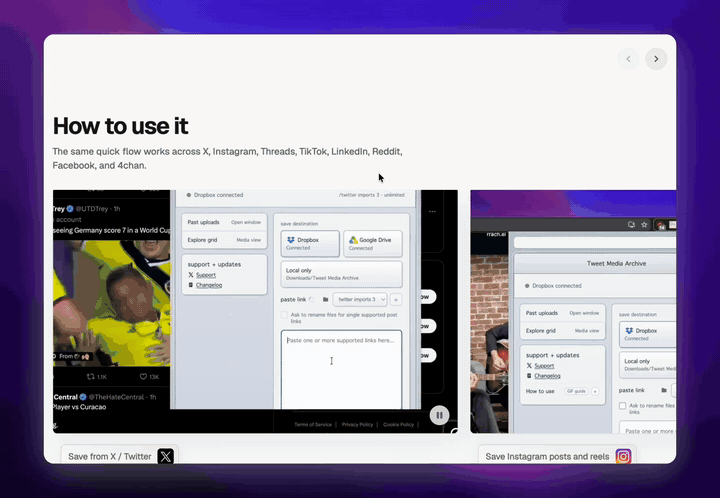
Task: Select the Save Instagram posts and reels label
Action: coord(547,456)
